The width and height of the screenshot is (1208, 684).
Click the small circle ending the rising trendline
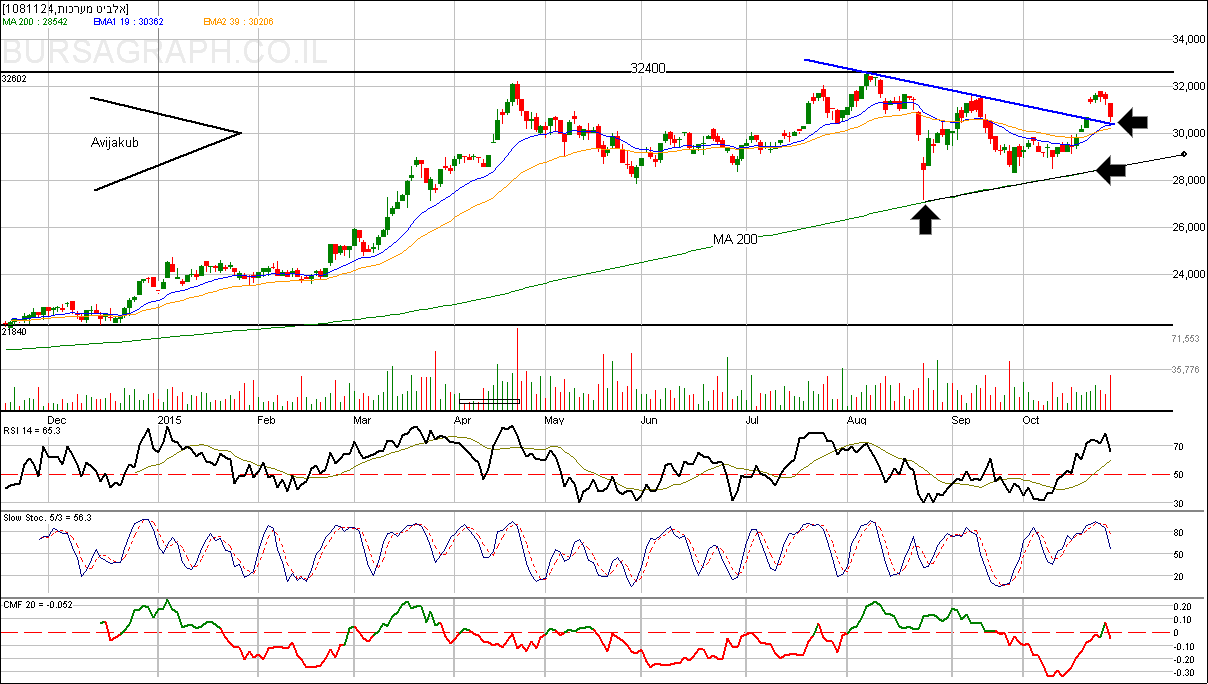[x=1184, y=153]
